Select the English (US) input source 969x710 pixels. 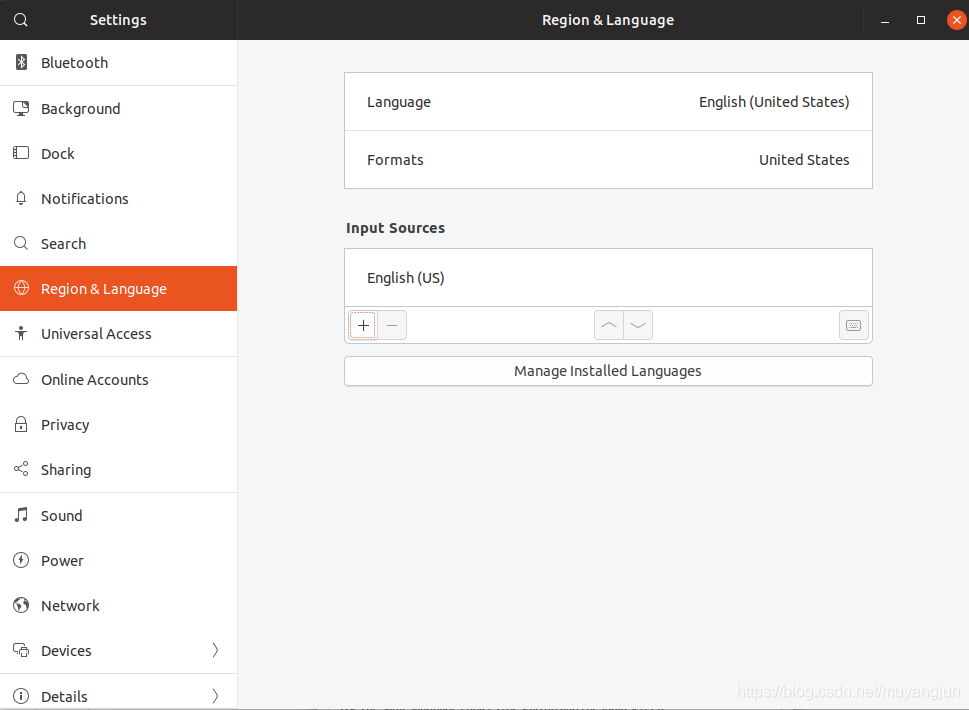608,278
